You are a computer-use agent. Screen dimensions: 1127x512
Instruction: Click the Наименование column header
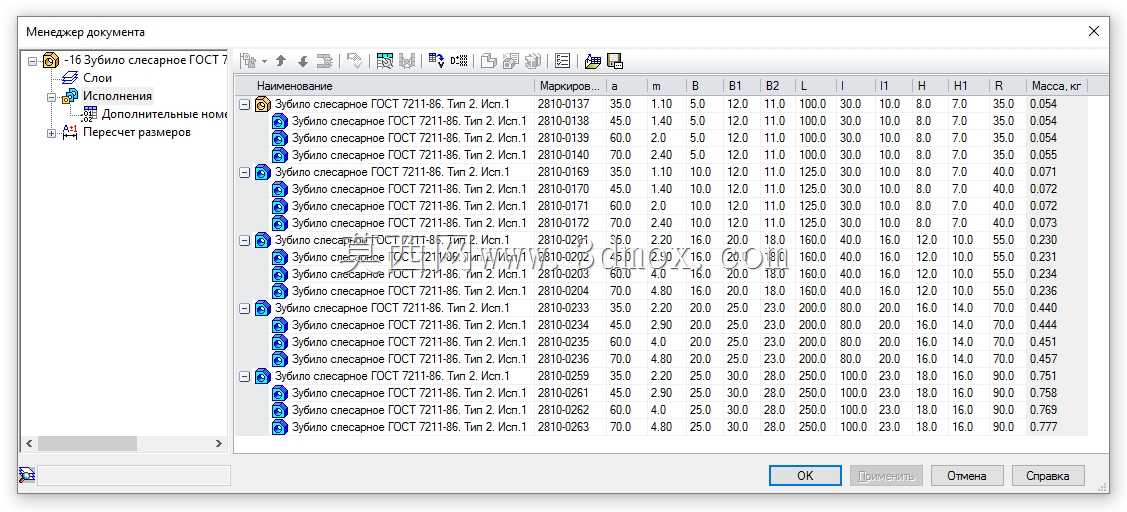click(385, 86)
